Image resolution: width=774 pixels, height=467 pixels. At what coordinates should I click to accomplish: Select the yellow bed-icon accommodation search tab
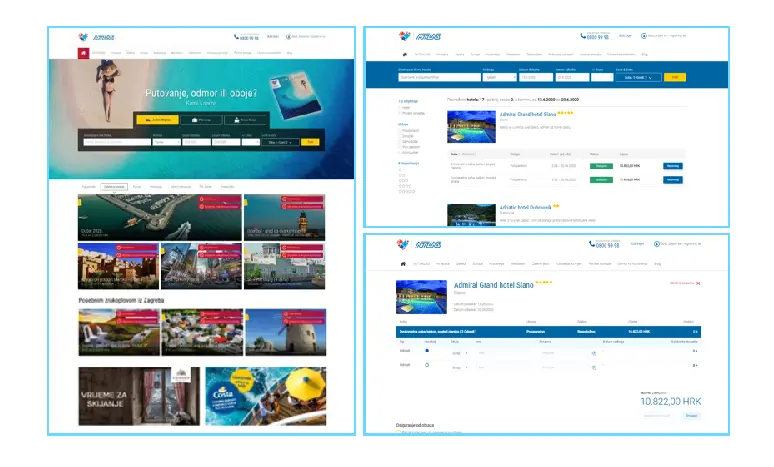(x=157, y=120)
